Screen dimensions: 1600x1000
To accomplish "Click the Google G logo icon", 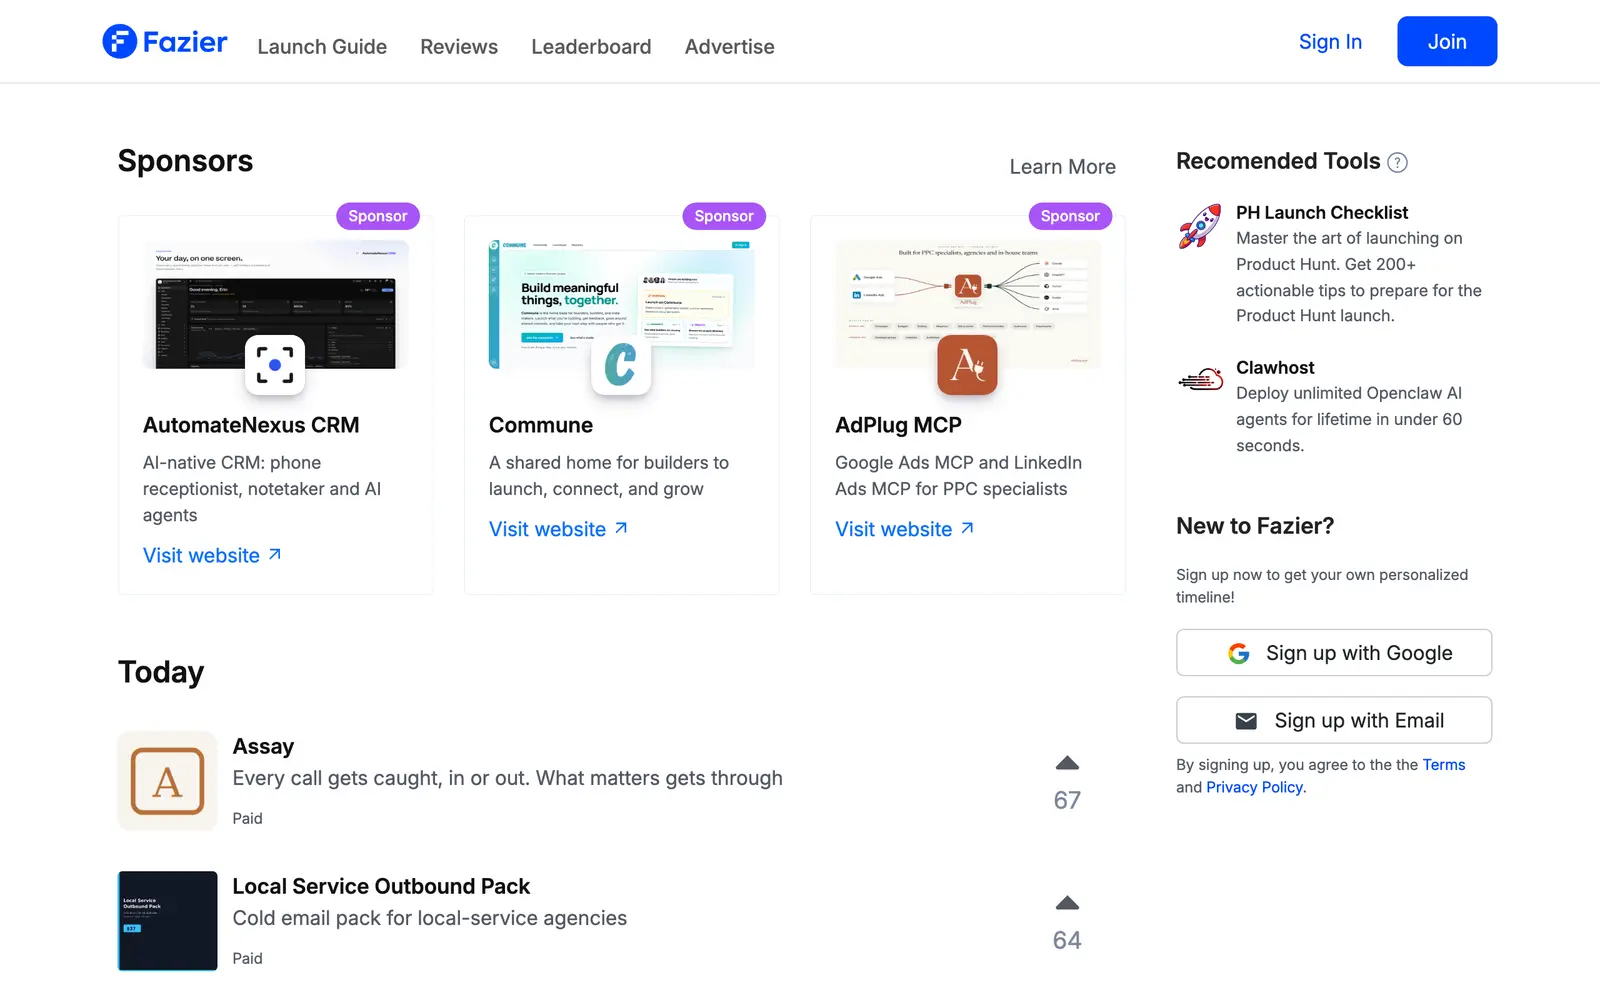I will click(x=1239, y=653).
